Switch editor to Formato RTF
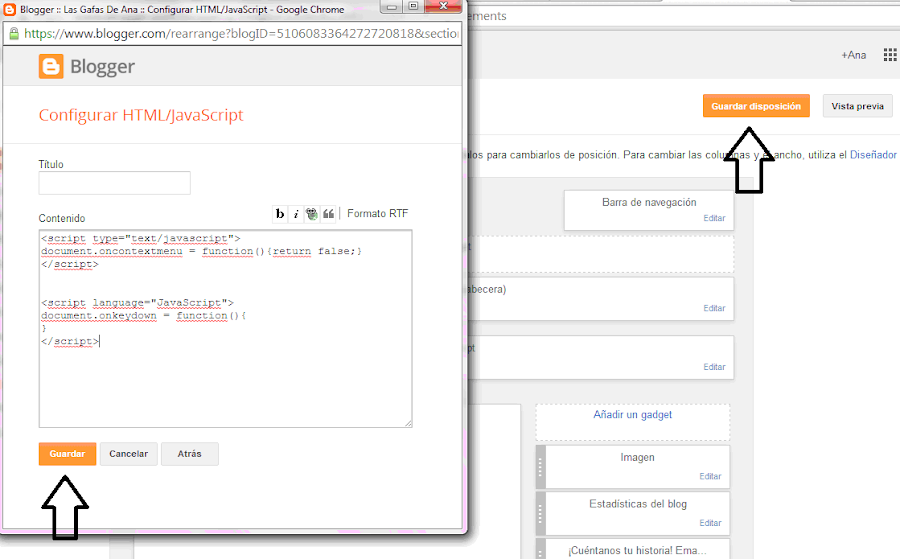This screenshot has height=559, width=900. pyautogui.click(x=377, y=213)
